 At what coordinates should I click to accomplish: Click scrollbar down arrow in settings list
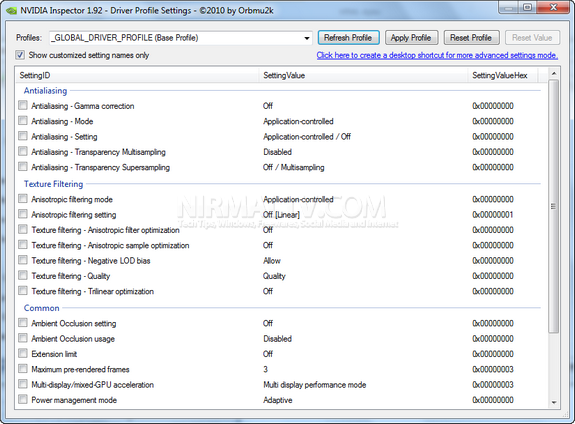[x=554, y=402]
